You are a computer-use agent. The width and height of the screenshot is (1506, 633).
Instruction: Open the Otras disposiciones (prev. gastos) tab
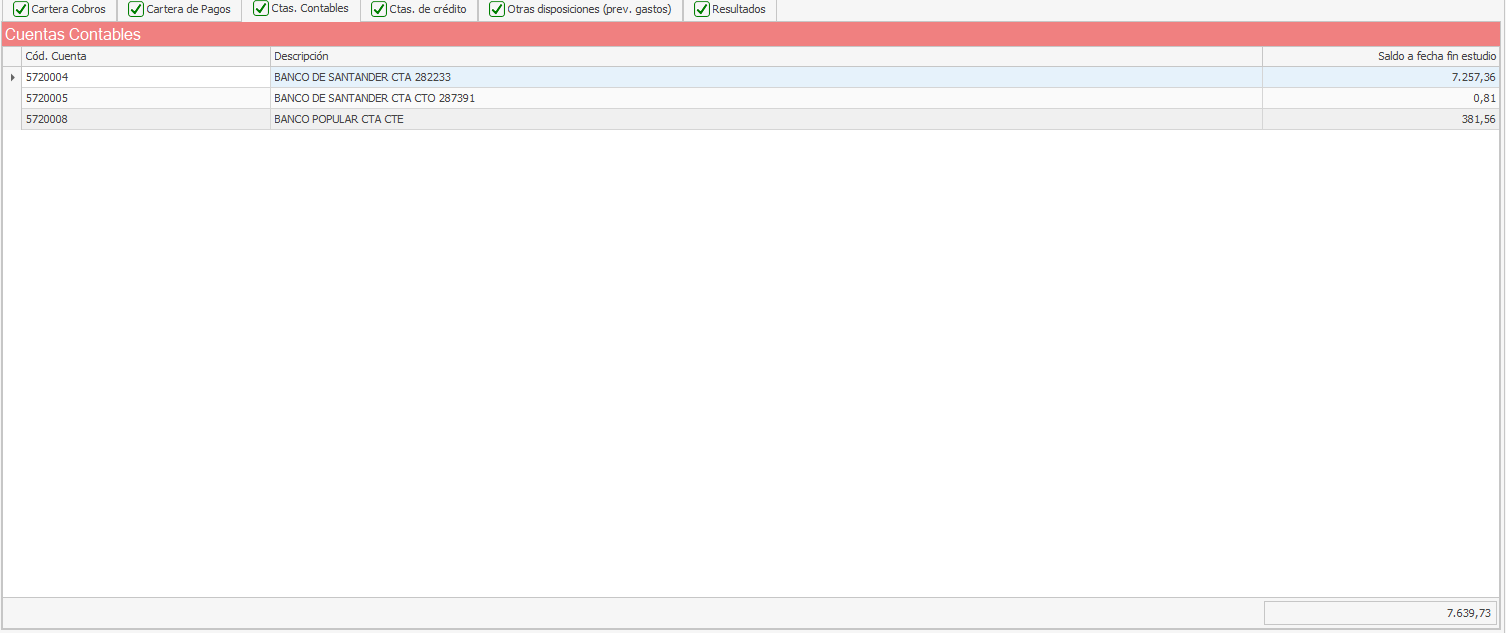[589, 9]
